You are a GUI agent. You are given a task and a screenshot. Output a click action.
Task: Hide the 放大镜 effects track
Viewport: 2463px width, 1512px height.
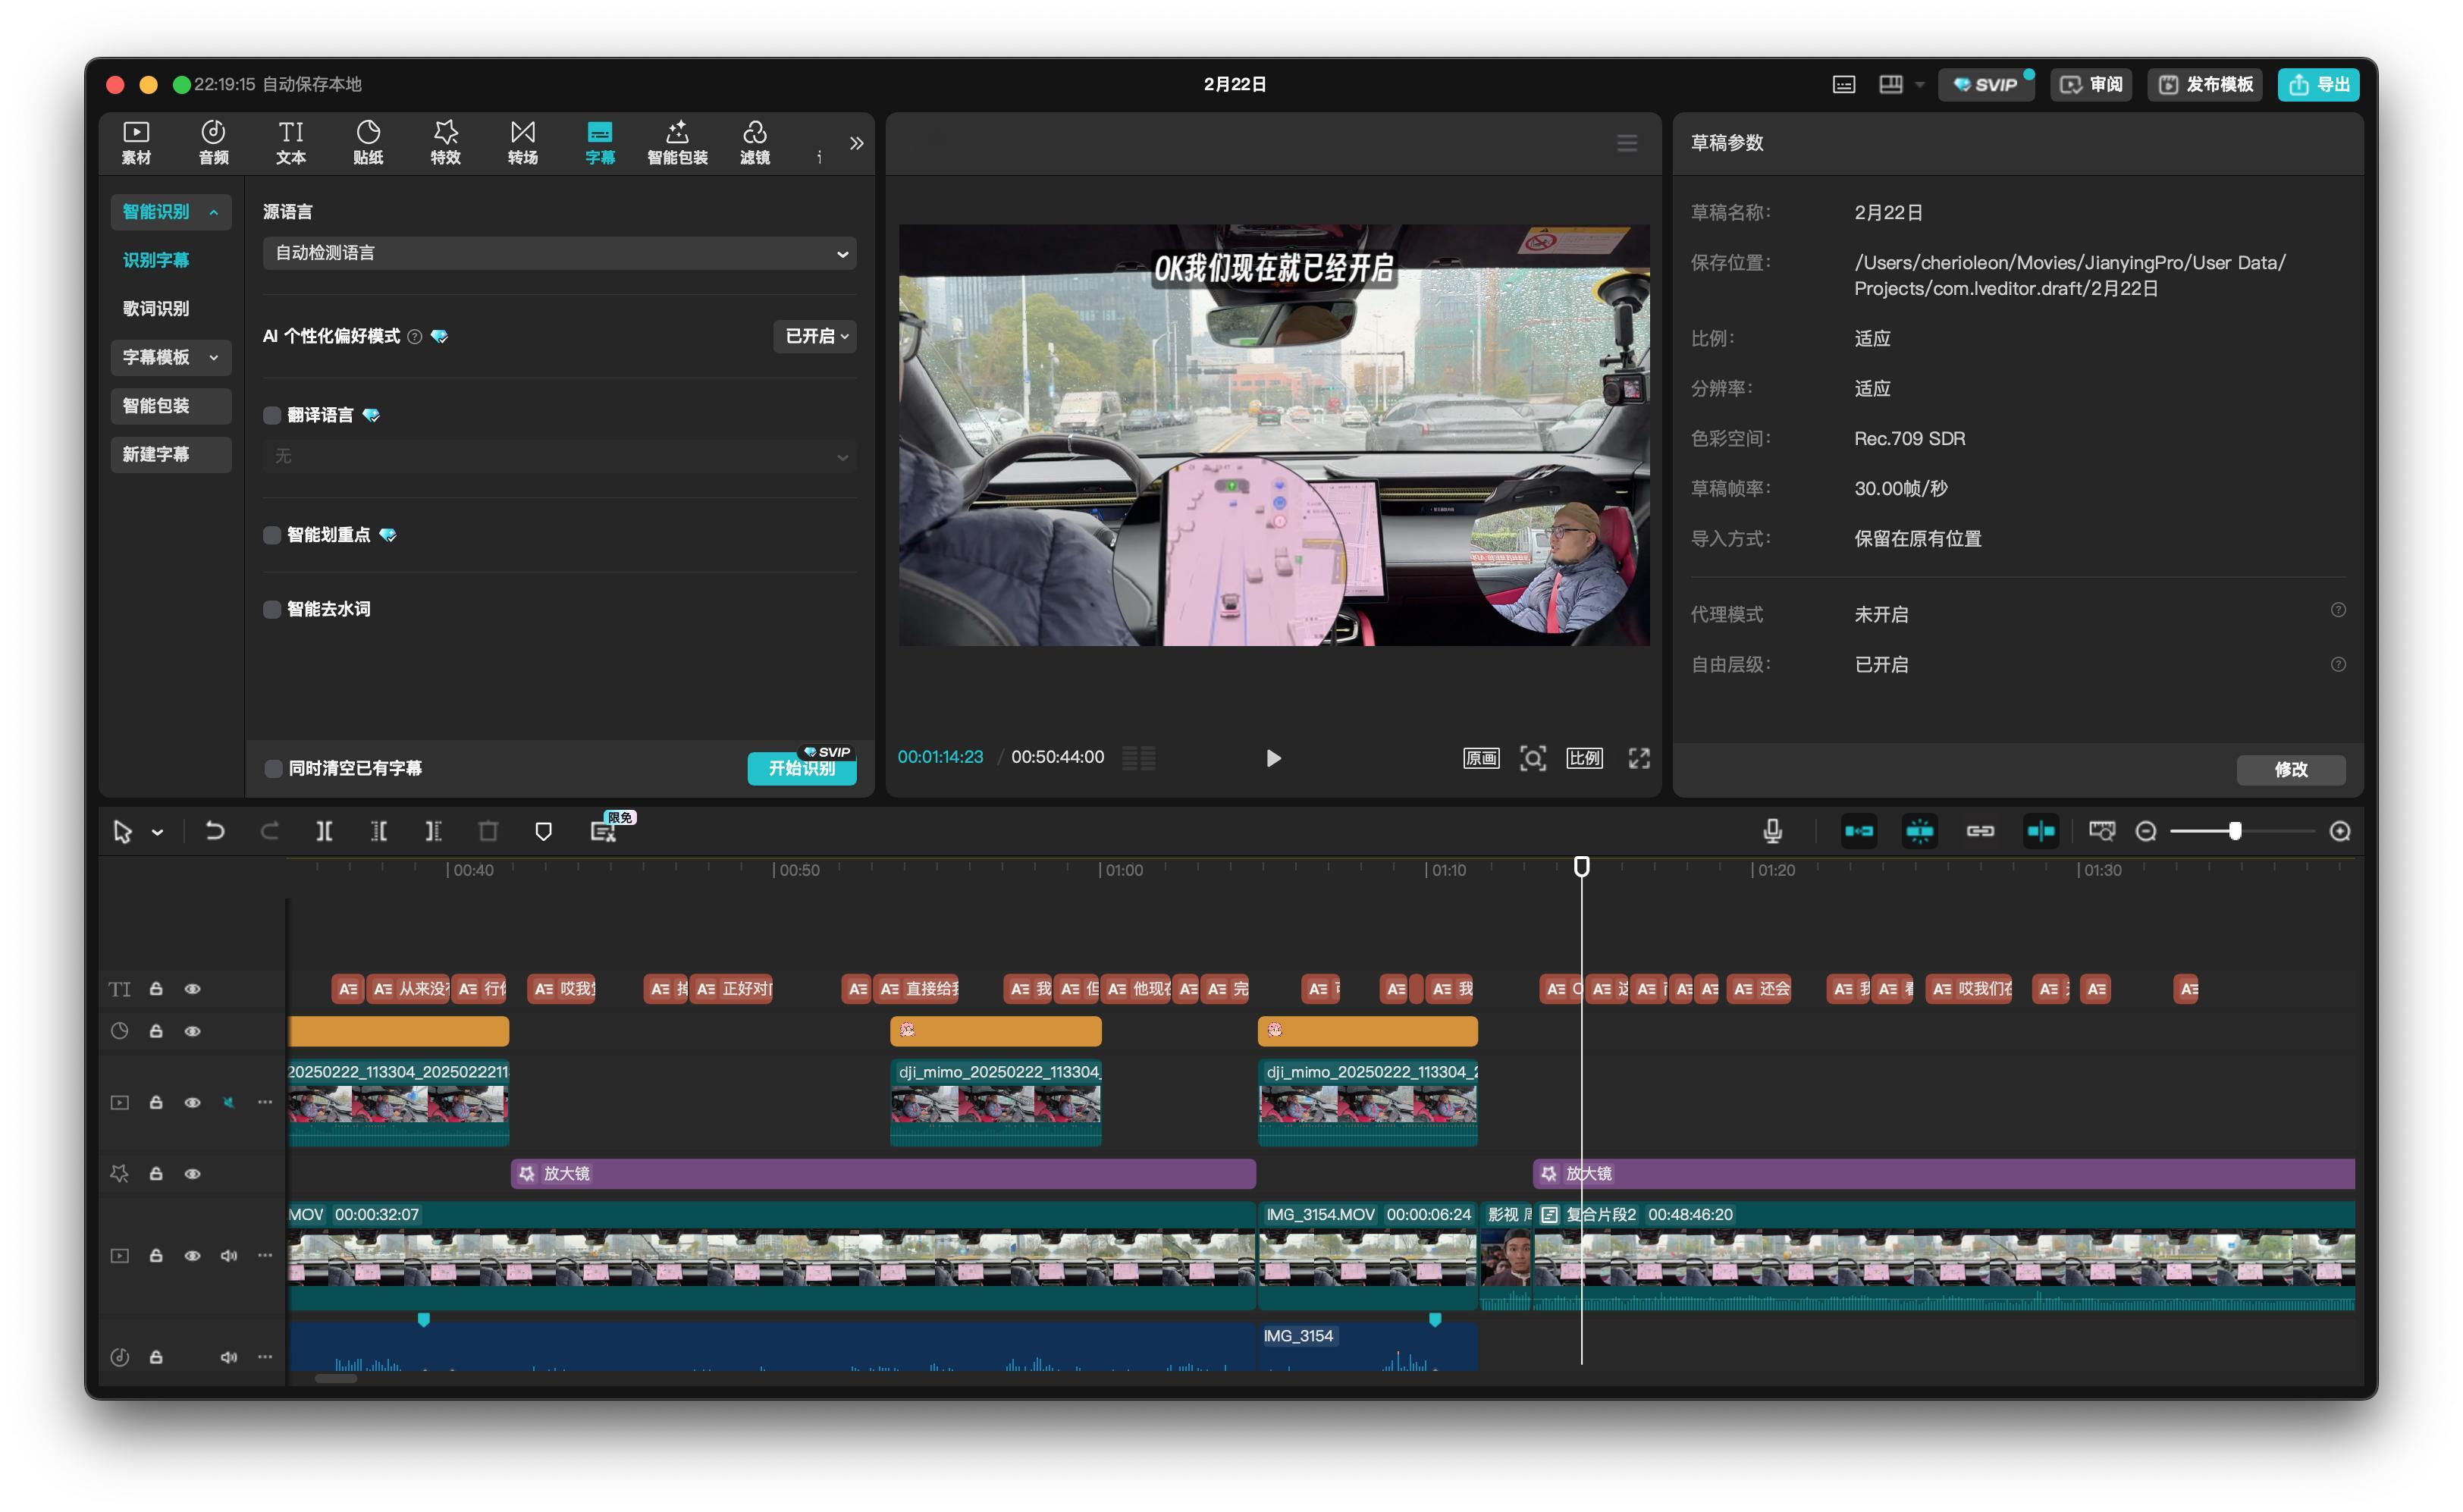[x=192, y=1174]
